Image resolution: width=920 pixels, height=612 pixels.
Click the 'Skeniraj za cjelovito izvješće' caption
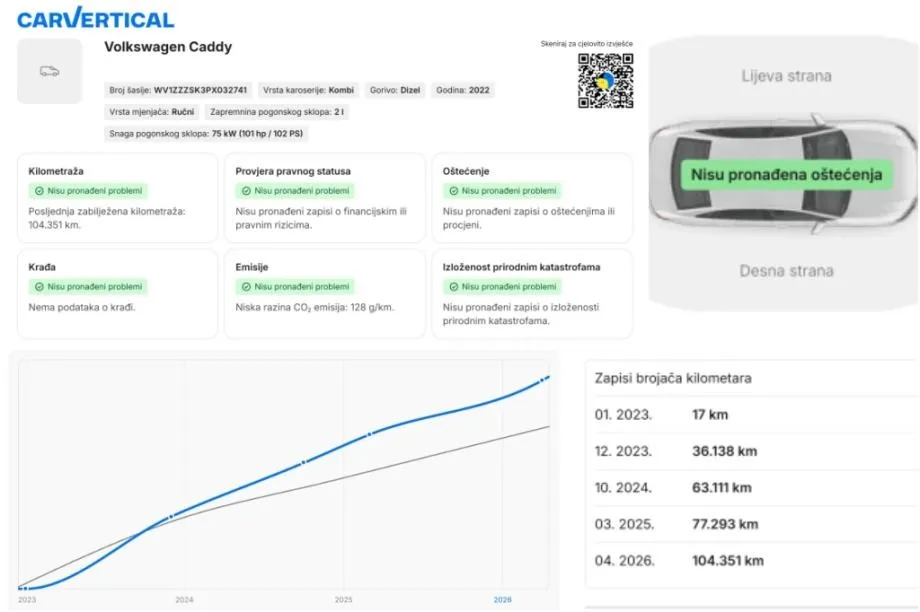tap(587, 44)
